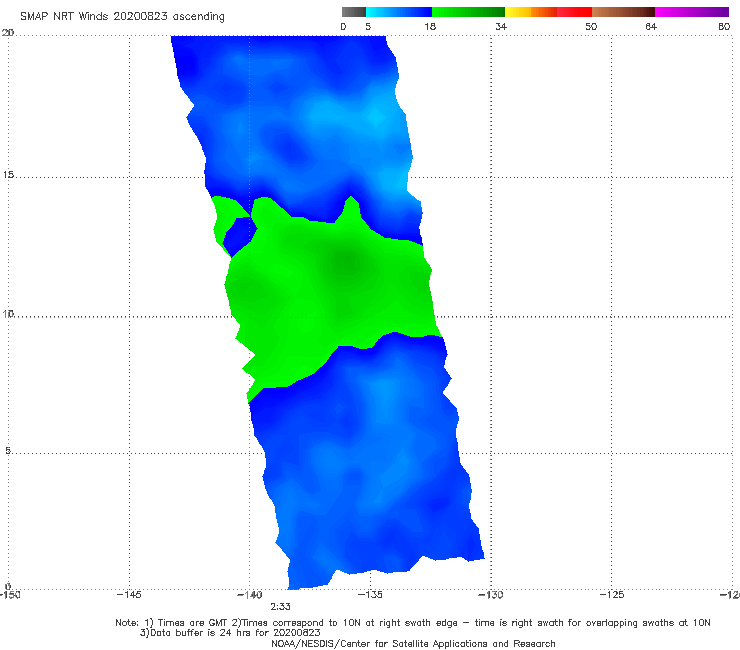The width and height of the screenshot is (740, 650).
Task: Click the longitude label '-125'
Action: pos(612,595)
